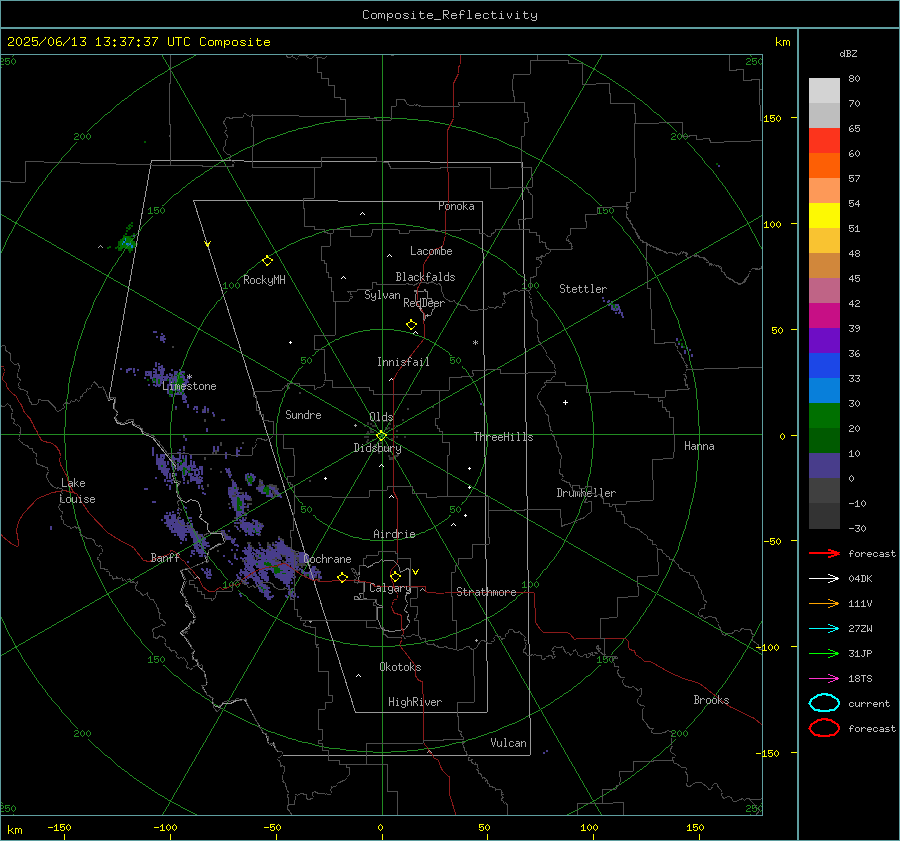Click the white 04DK arrow legend icon
The height and width of the screenshot is (841, 900).
point(824,578)
